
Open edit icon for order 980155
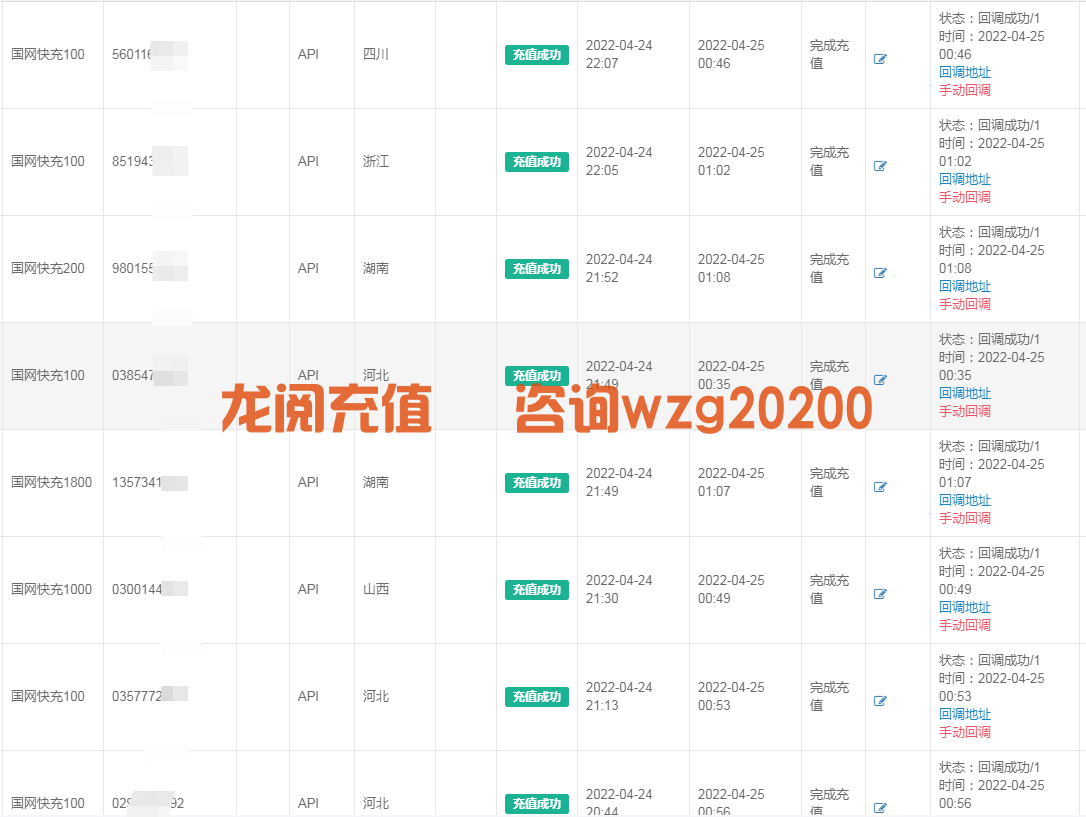tap(880, 273)
